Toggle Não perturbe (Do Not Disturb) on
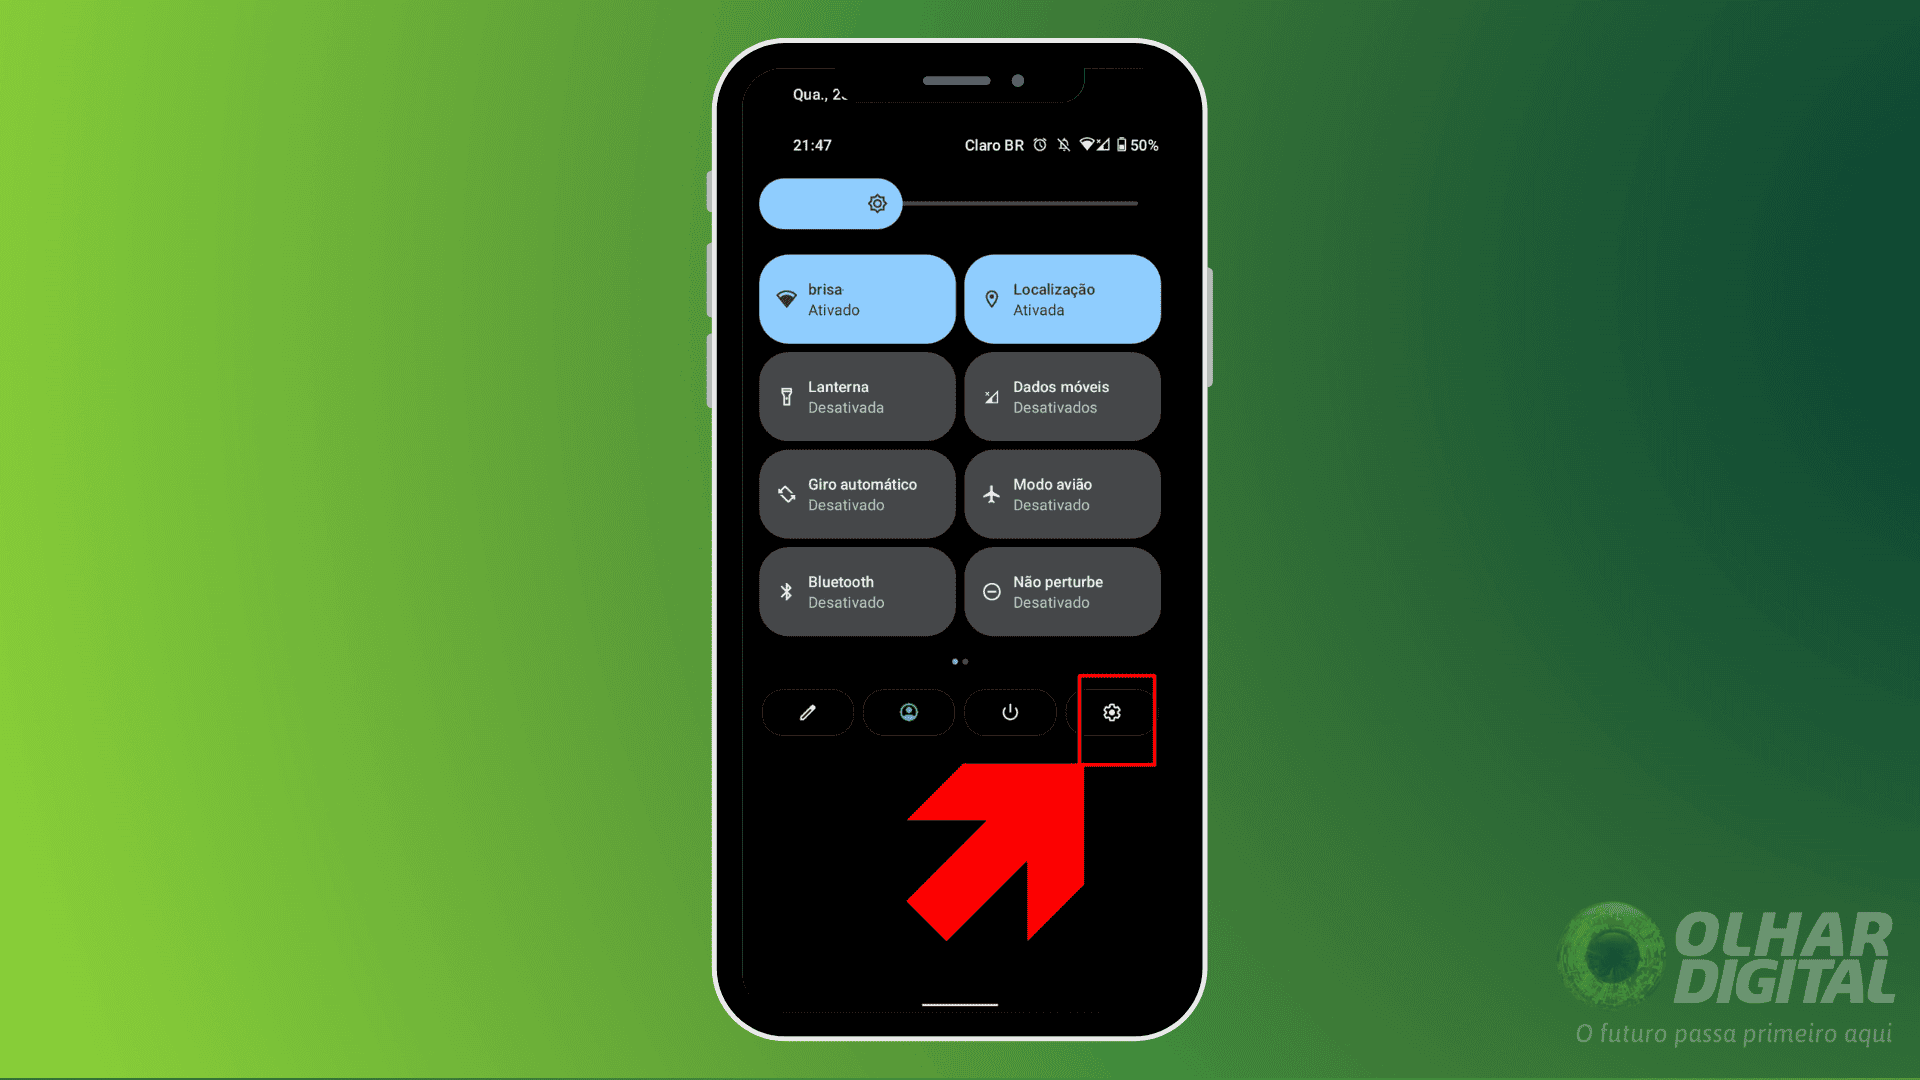1920x1080 pixels. pyautogui.click(x=1062, y=591)
